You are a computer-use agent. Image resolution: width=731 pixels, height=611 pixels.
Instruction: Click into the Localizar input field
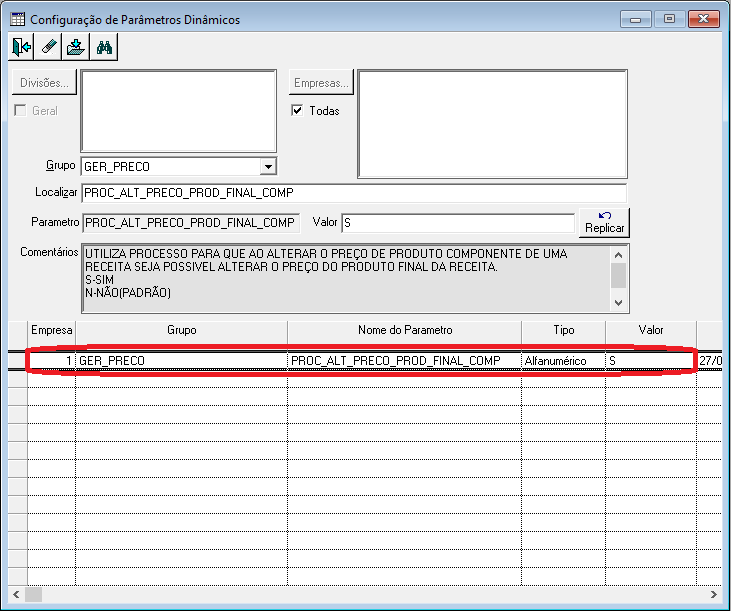pyautogui.click(x=354, y=193)
